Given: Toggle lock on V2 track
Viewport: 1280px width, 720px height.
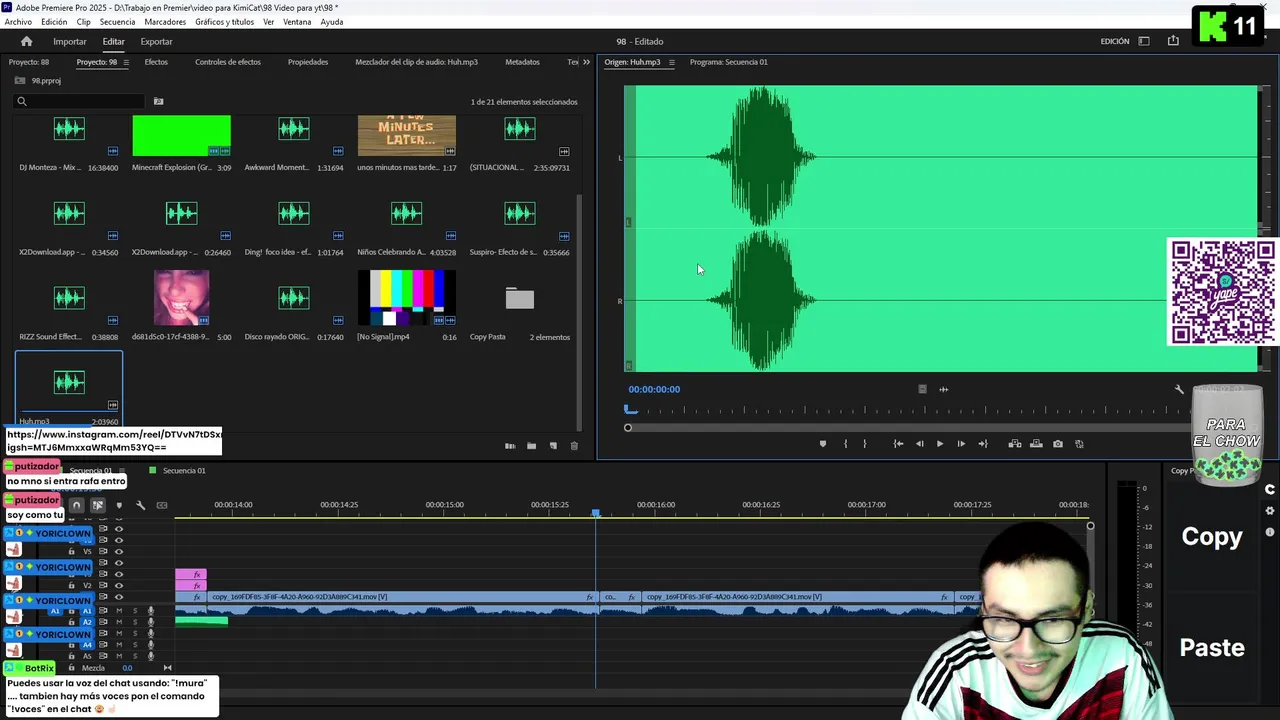Looking at the screenshot, I should click(x=71, y=585).
